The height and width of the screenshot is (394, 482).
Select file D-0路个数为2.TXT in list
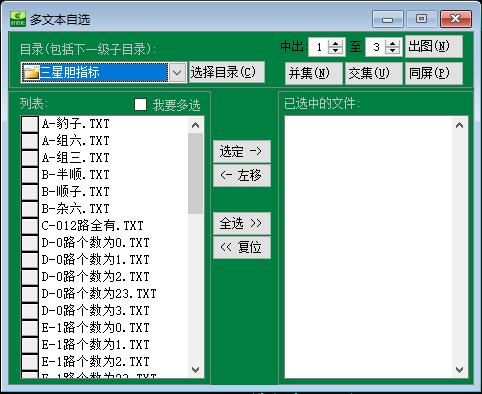(x=96, y=277)
